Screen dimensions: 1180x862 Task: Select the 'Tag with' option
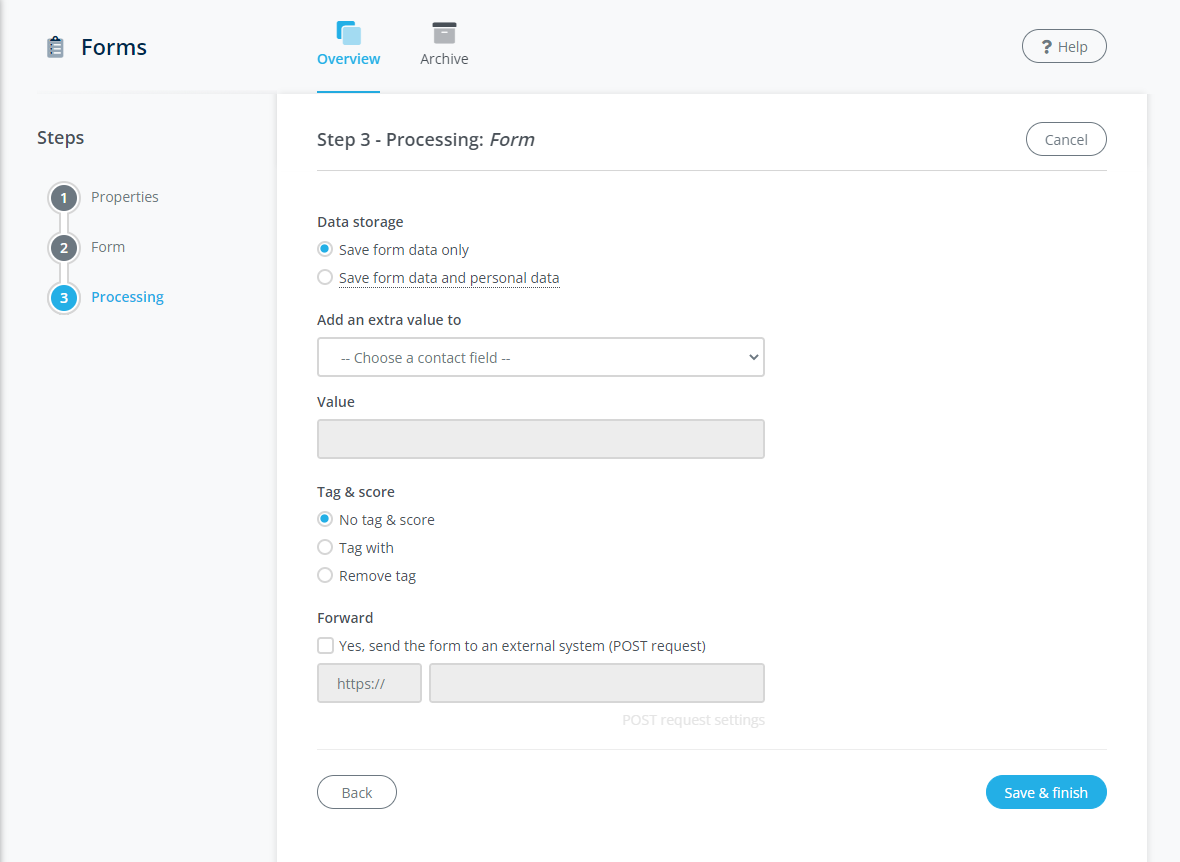[x=325, y=548]
